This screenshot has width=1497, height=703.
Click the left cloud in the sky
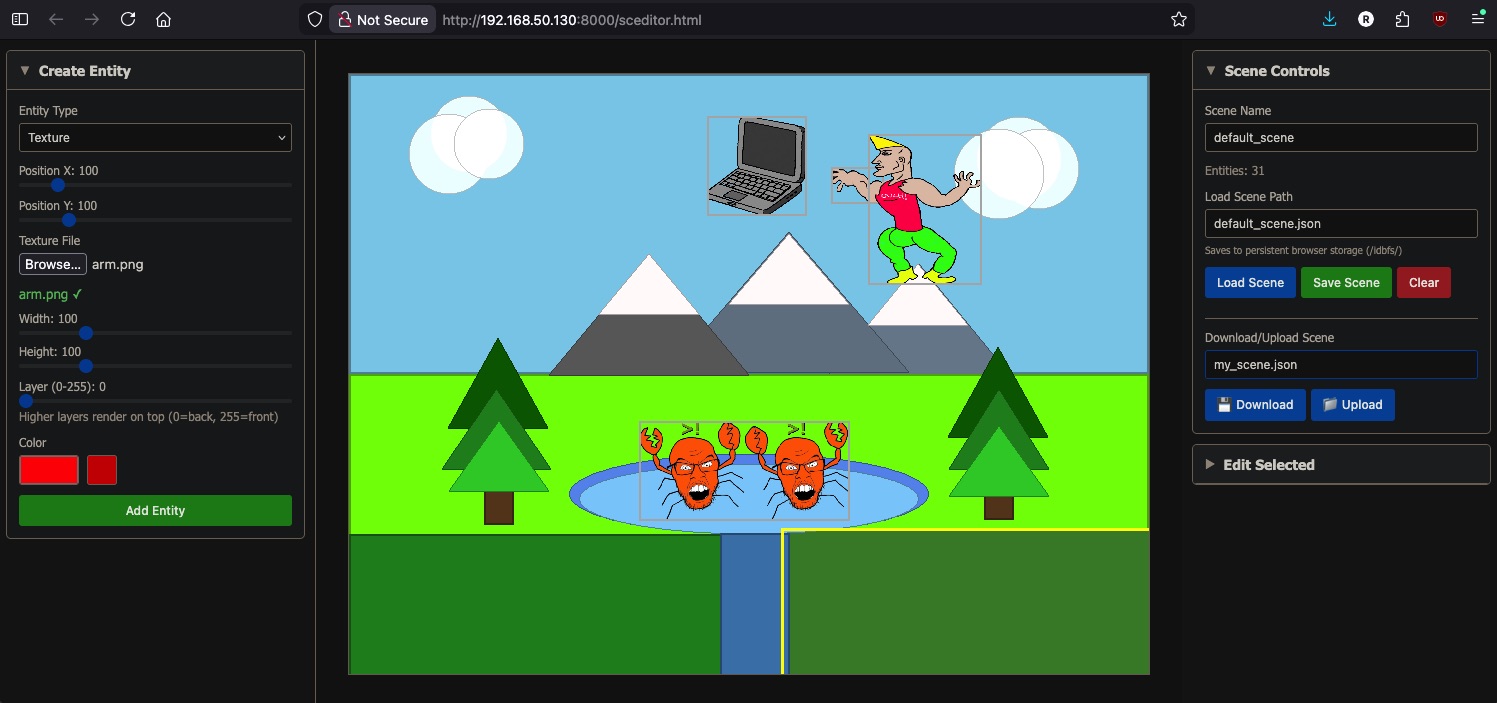coord(466,145)
